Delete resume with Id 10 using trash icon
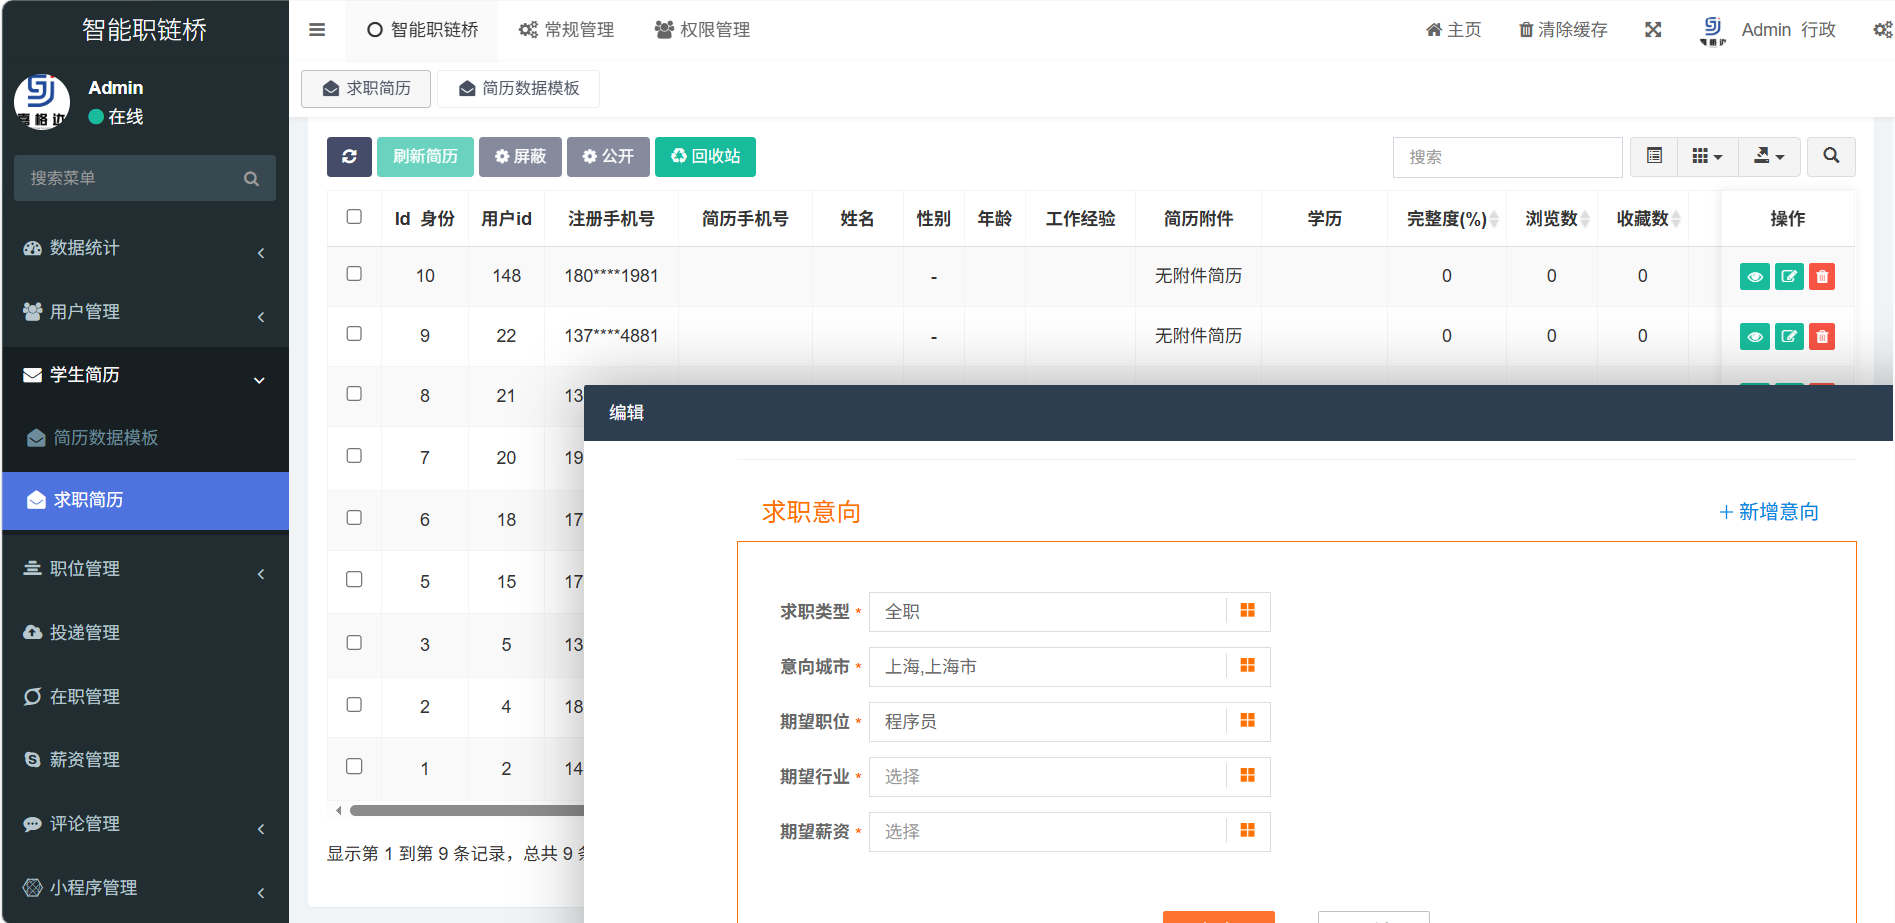Viewport: 1895px width, 923px height. [1822, 277]
